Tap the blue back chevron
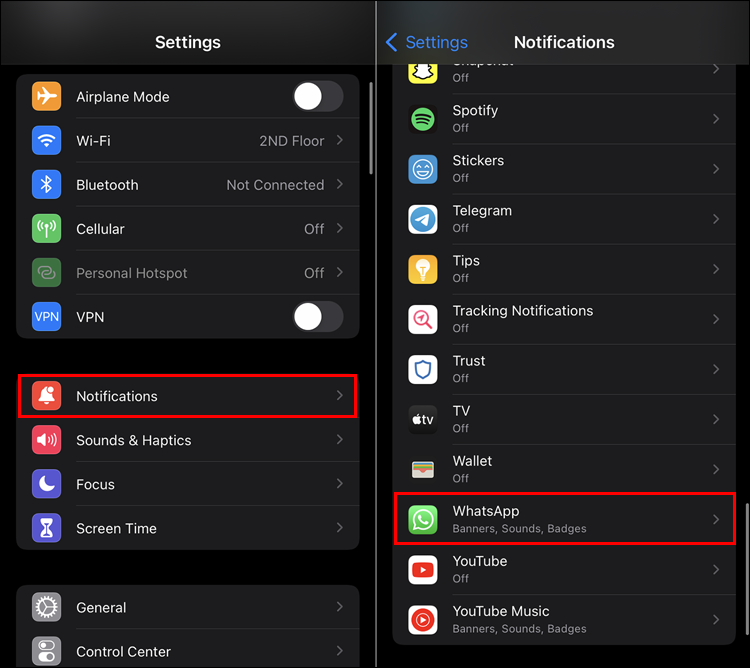Screen dimensions: 750x668 click(391, 42)
